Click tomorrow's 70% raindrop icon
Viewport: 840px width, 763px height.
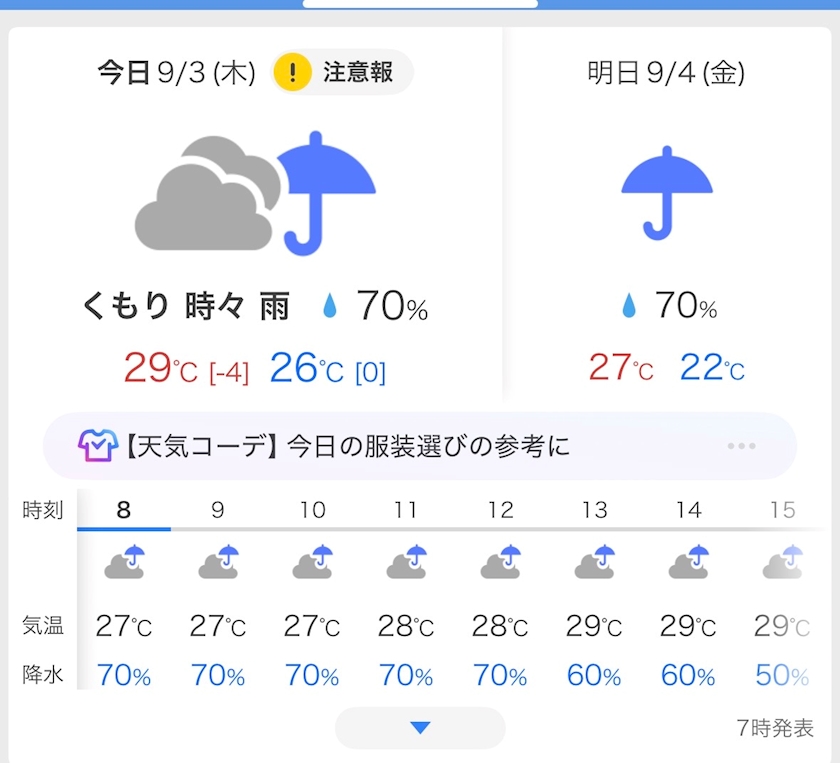click(629, 306)
